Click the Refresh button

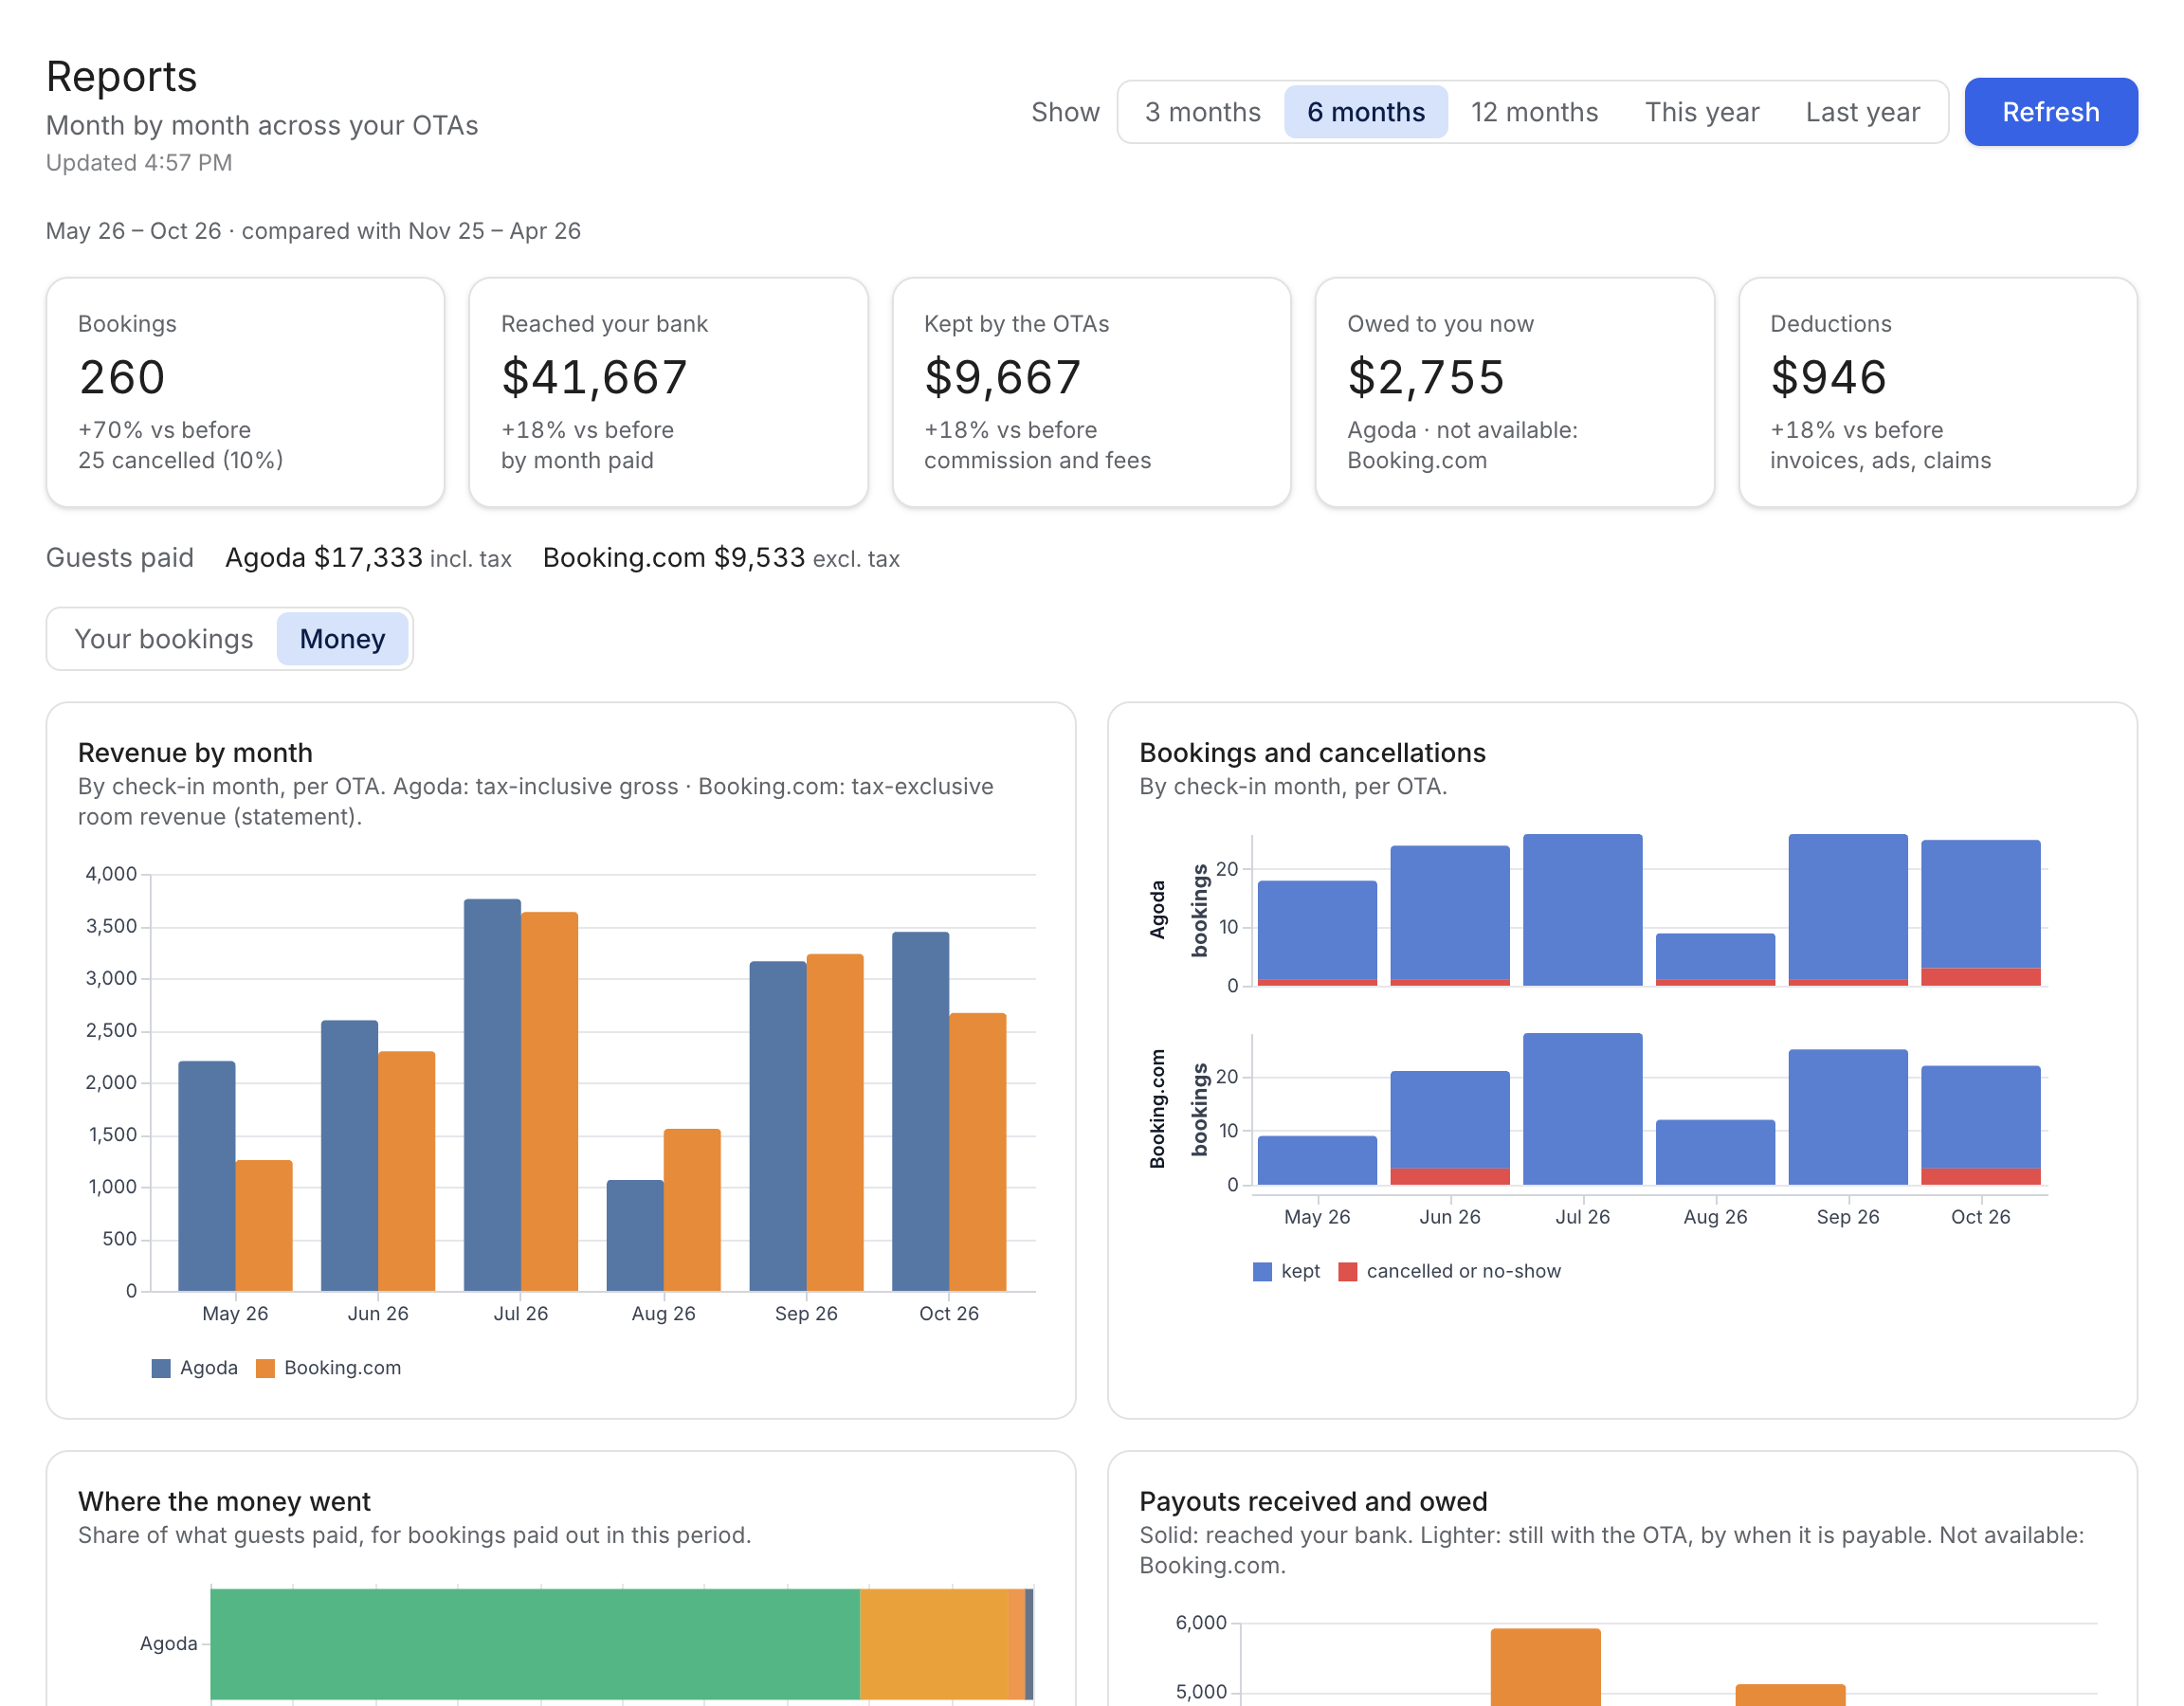coord(2050,112)
